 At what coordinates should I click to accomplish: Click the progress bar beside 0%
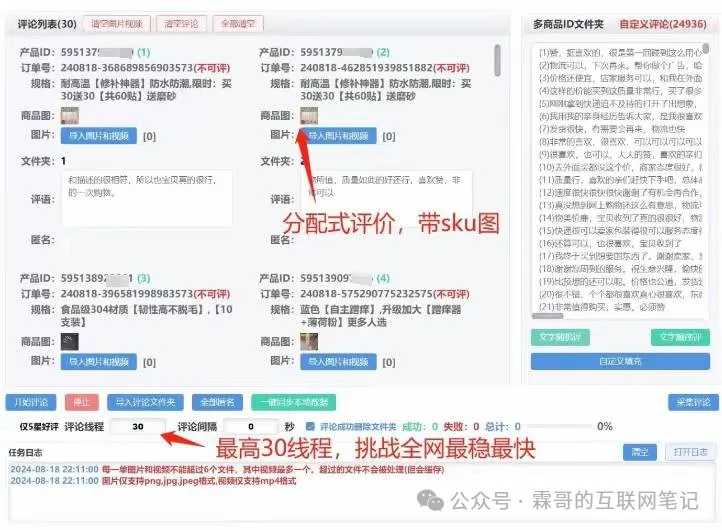pos(559,426)
